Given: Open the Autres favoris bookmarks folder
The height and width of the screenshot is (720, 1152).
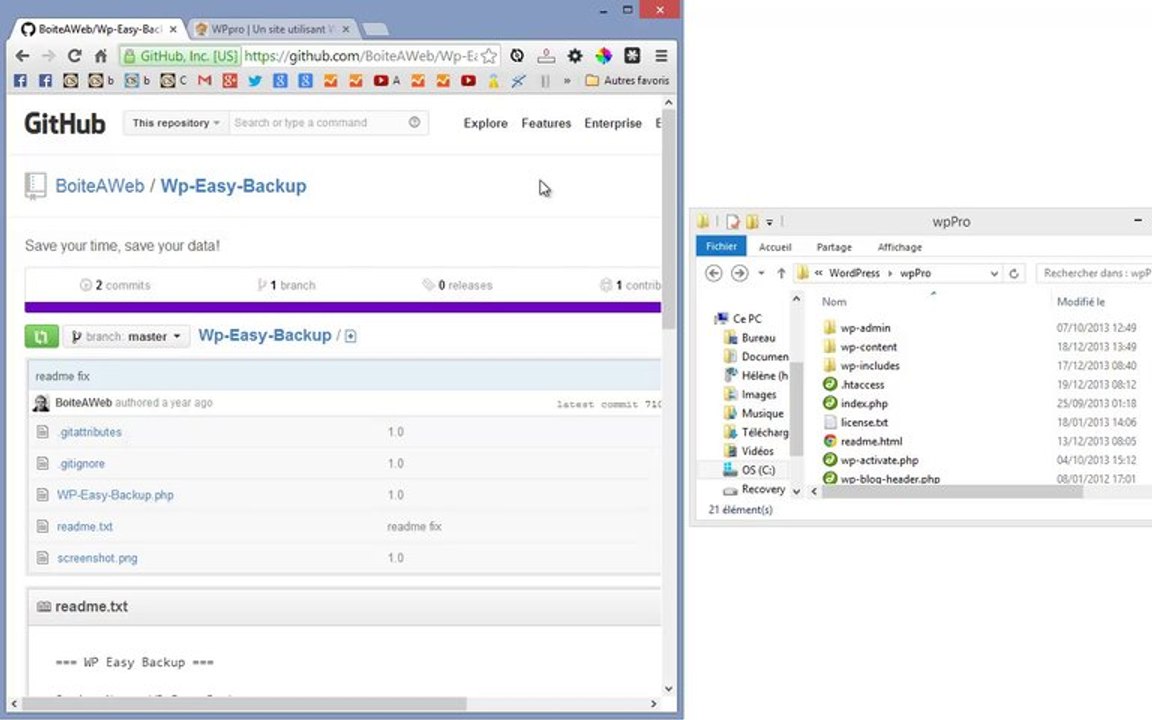Looking at the screenshot, I should (627, 80).
